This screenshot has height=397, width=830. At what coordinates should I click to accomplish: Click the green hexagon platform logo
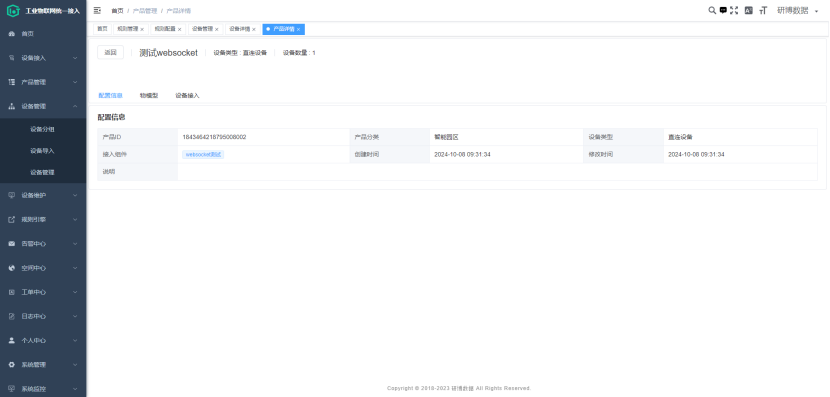click(x=13, y=11)
